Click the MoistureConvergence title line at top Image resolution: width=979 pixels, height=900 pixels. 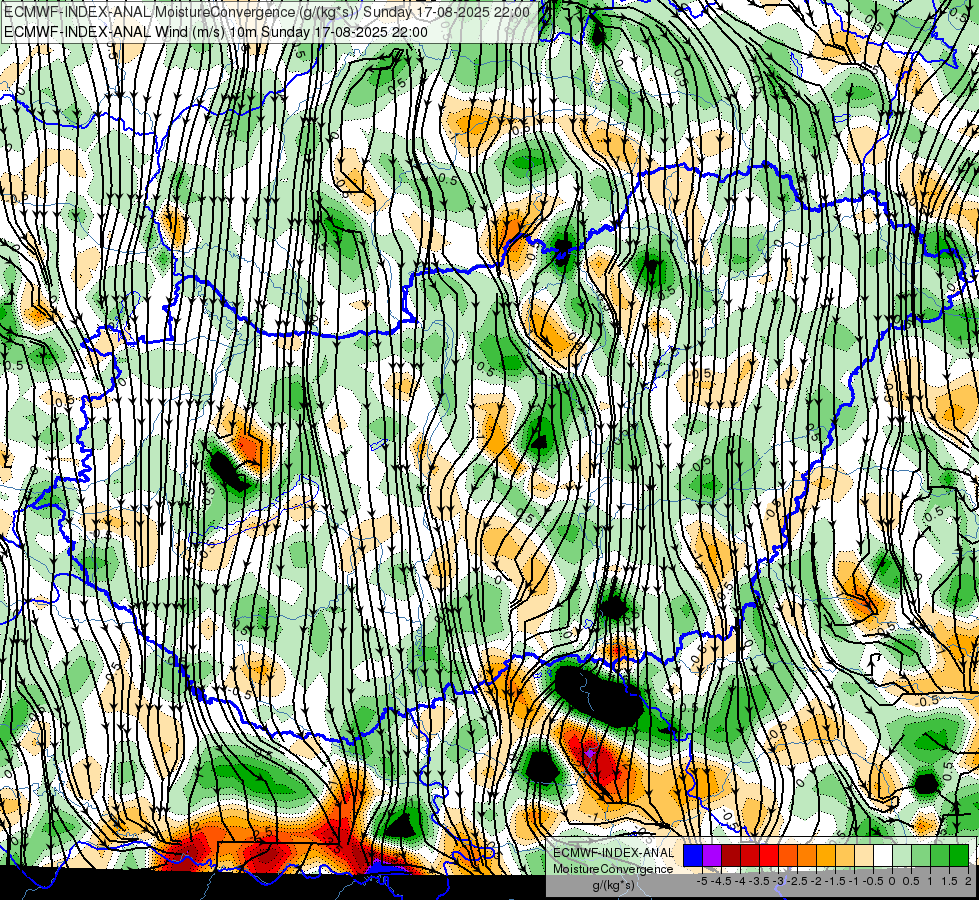(x=267, y=12)
